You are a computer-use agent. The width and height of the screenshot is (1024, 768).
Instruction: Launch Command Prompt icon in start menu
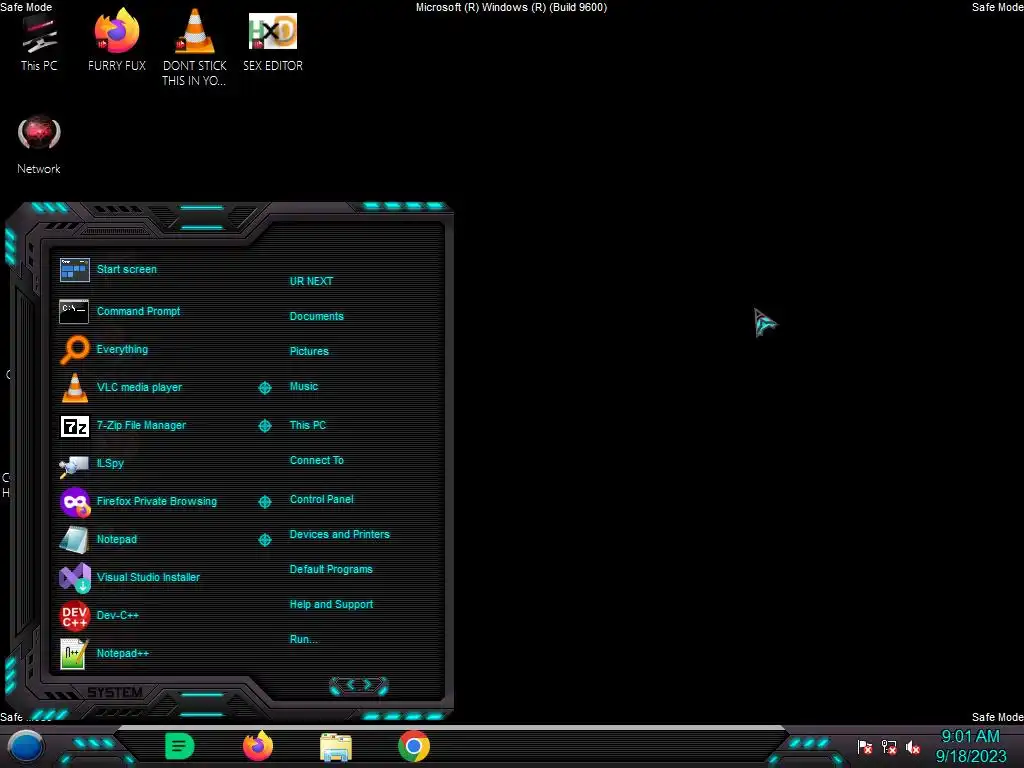(x=74, y=312)
